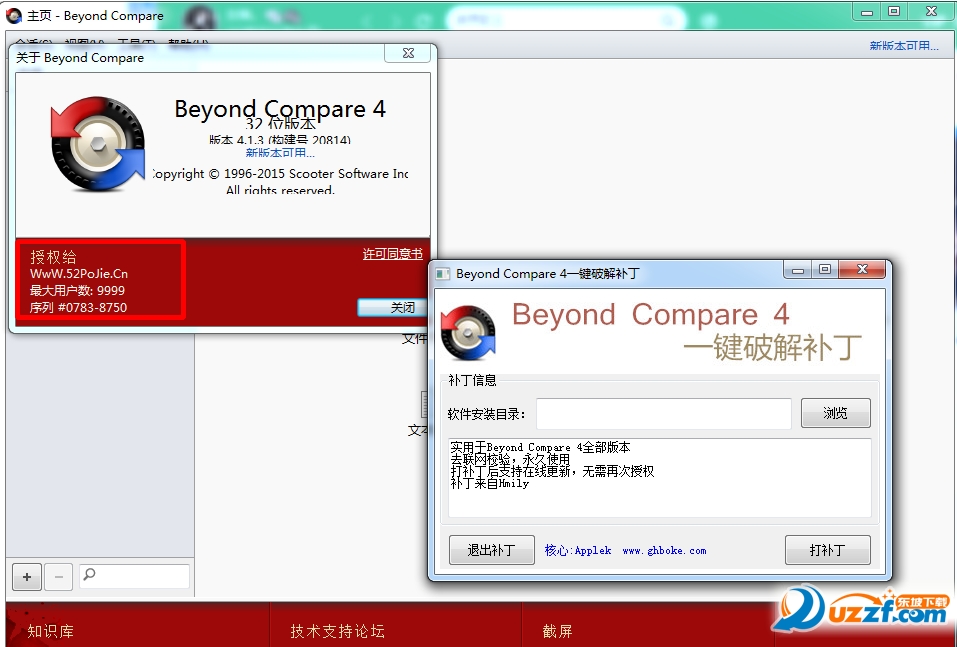Close the About Beyond Compare dialog
The height and width of the screenshot is (647, 957).
pyautogui.click(x=408, y=53)
